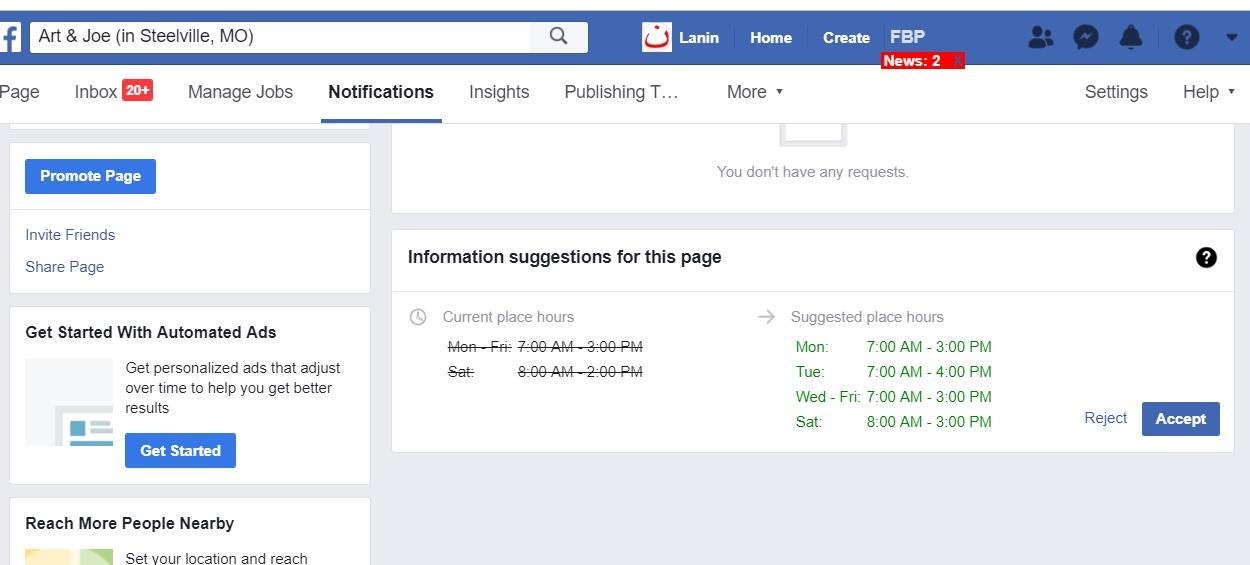This screenshot has width=1250, height=565.
Task: Click Information suggestions for this page heading
Action: point(564,257)
